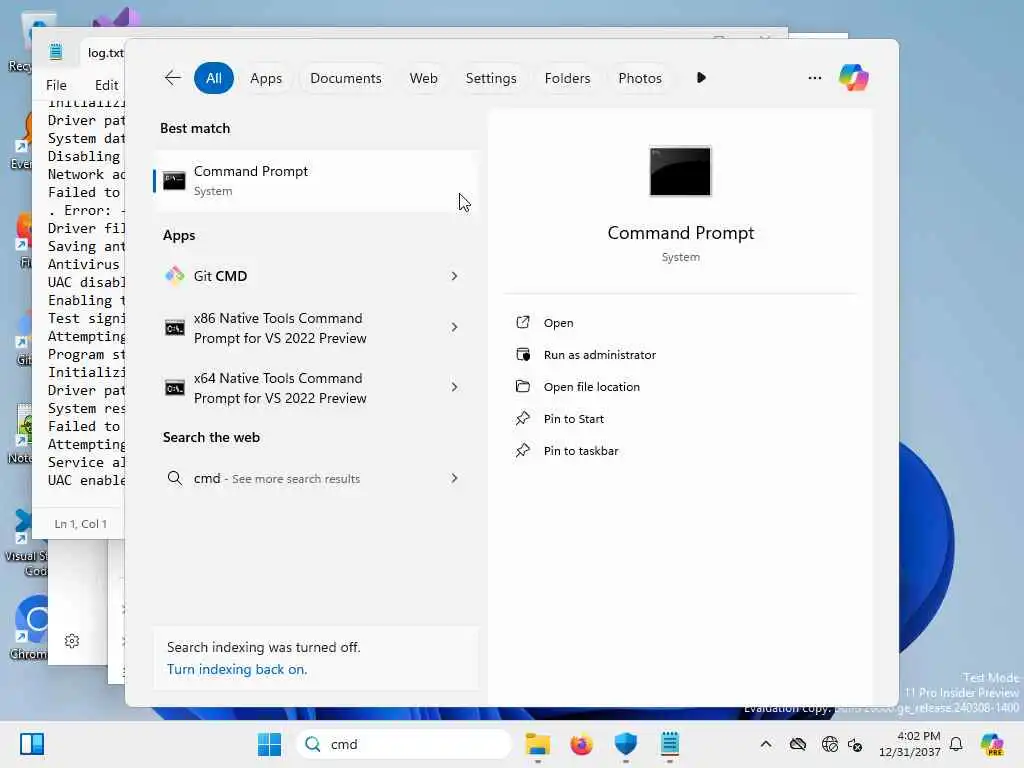Click the Command Prompt icon in best match
1024x768 pixels.
(174, 181)
